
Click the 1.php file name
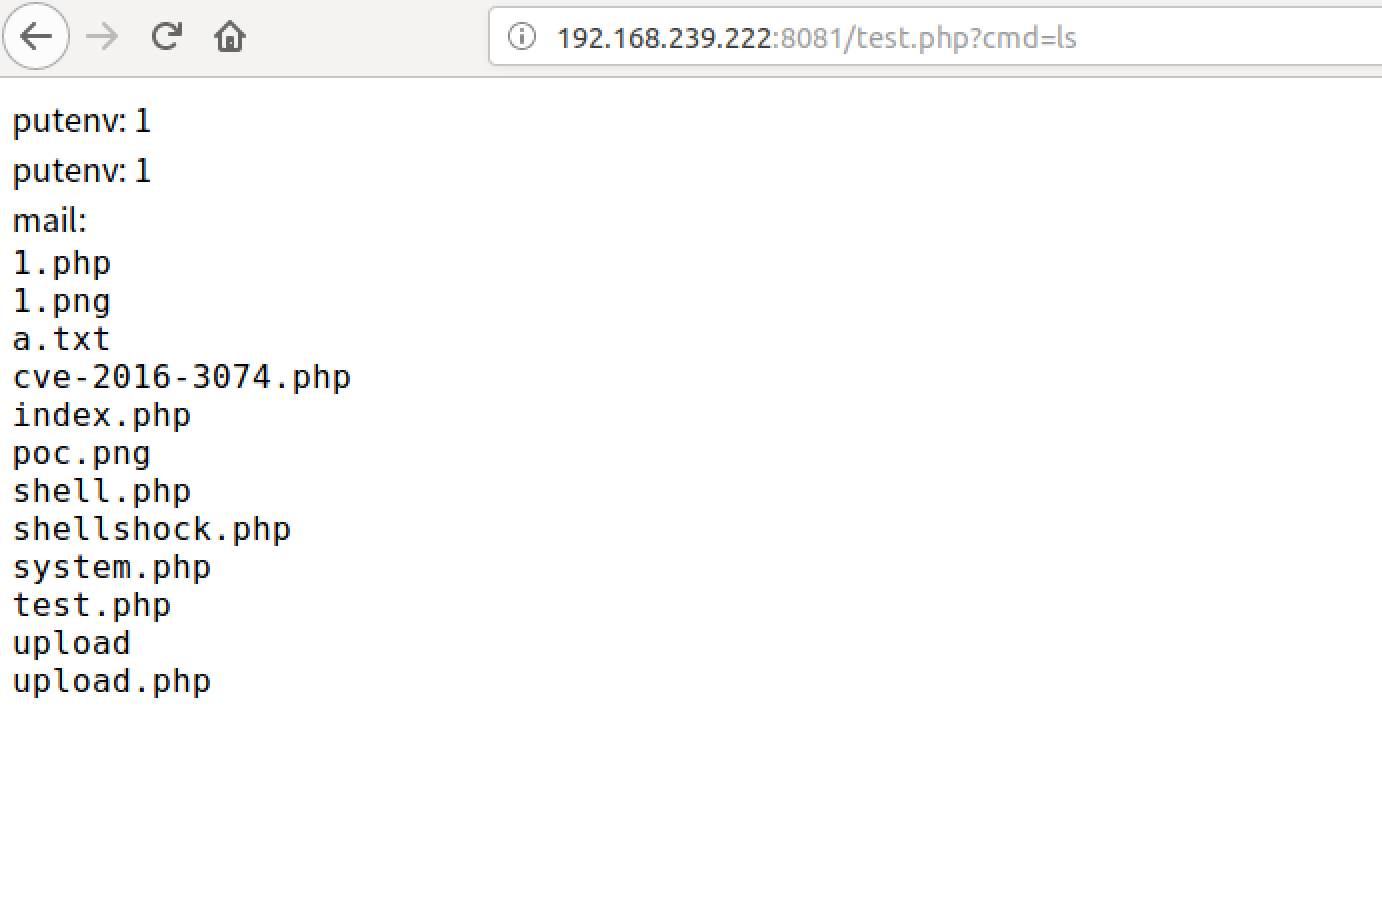(62, 263)
